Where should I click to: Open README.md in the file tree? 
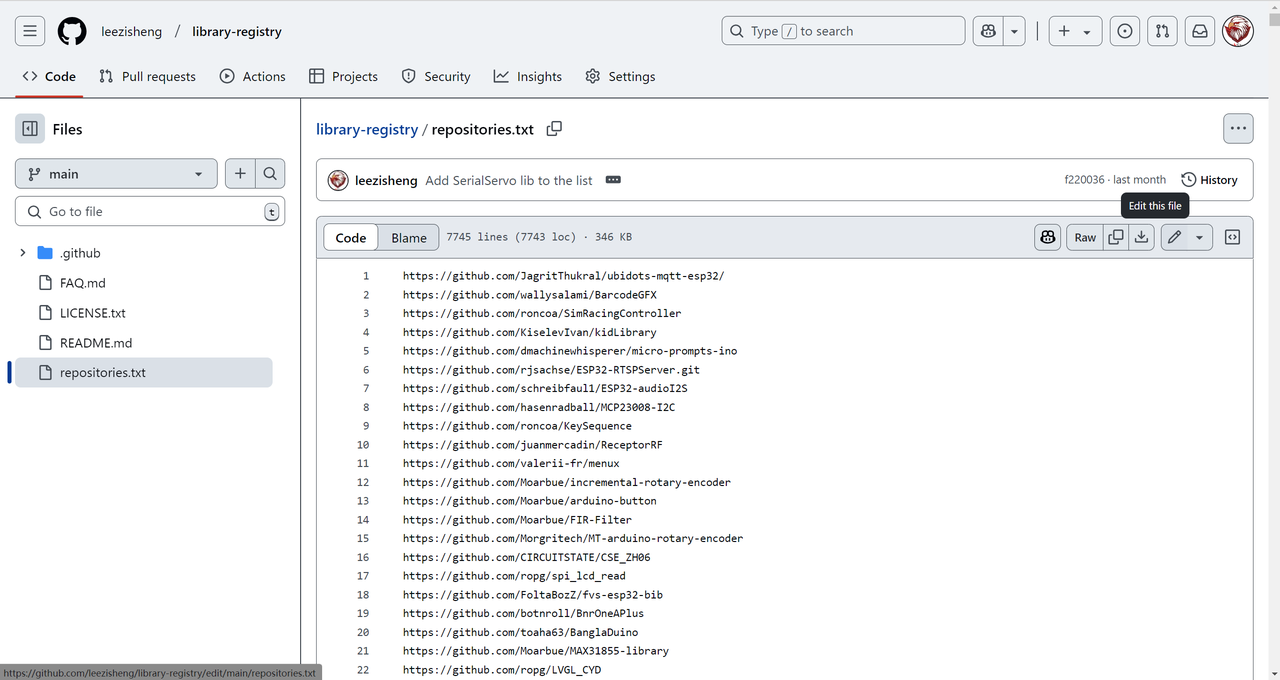click(x=96, y=343)
